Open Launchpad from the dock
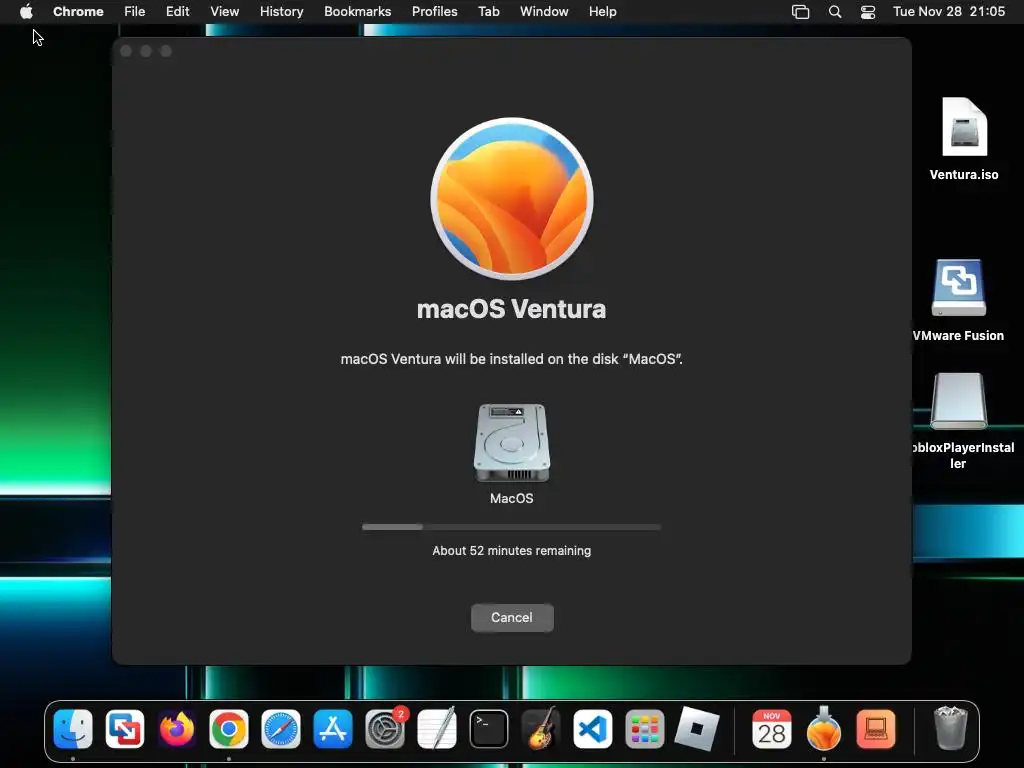1024x768 pixels. [x=645, y=729]
